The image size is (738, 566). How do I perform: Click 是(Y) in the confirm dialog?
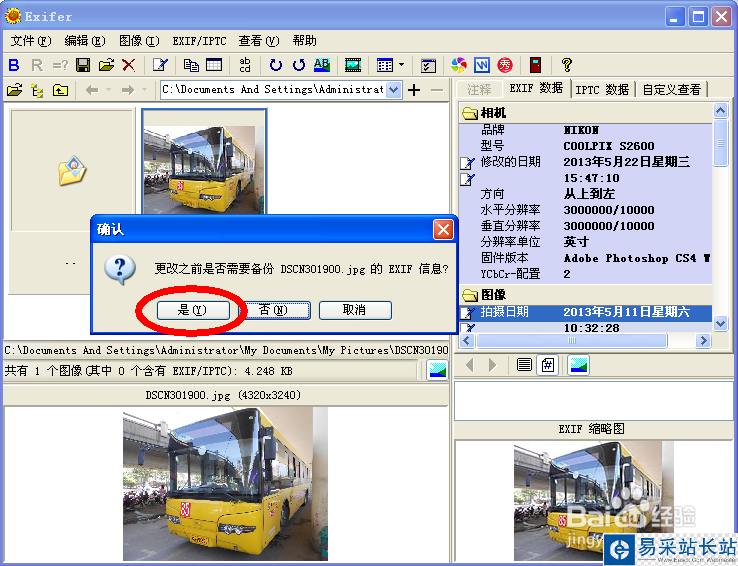(x=193, y=310)
